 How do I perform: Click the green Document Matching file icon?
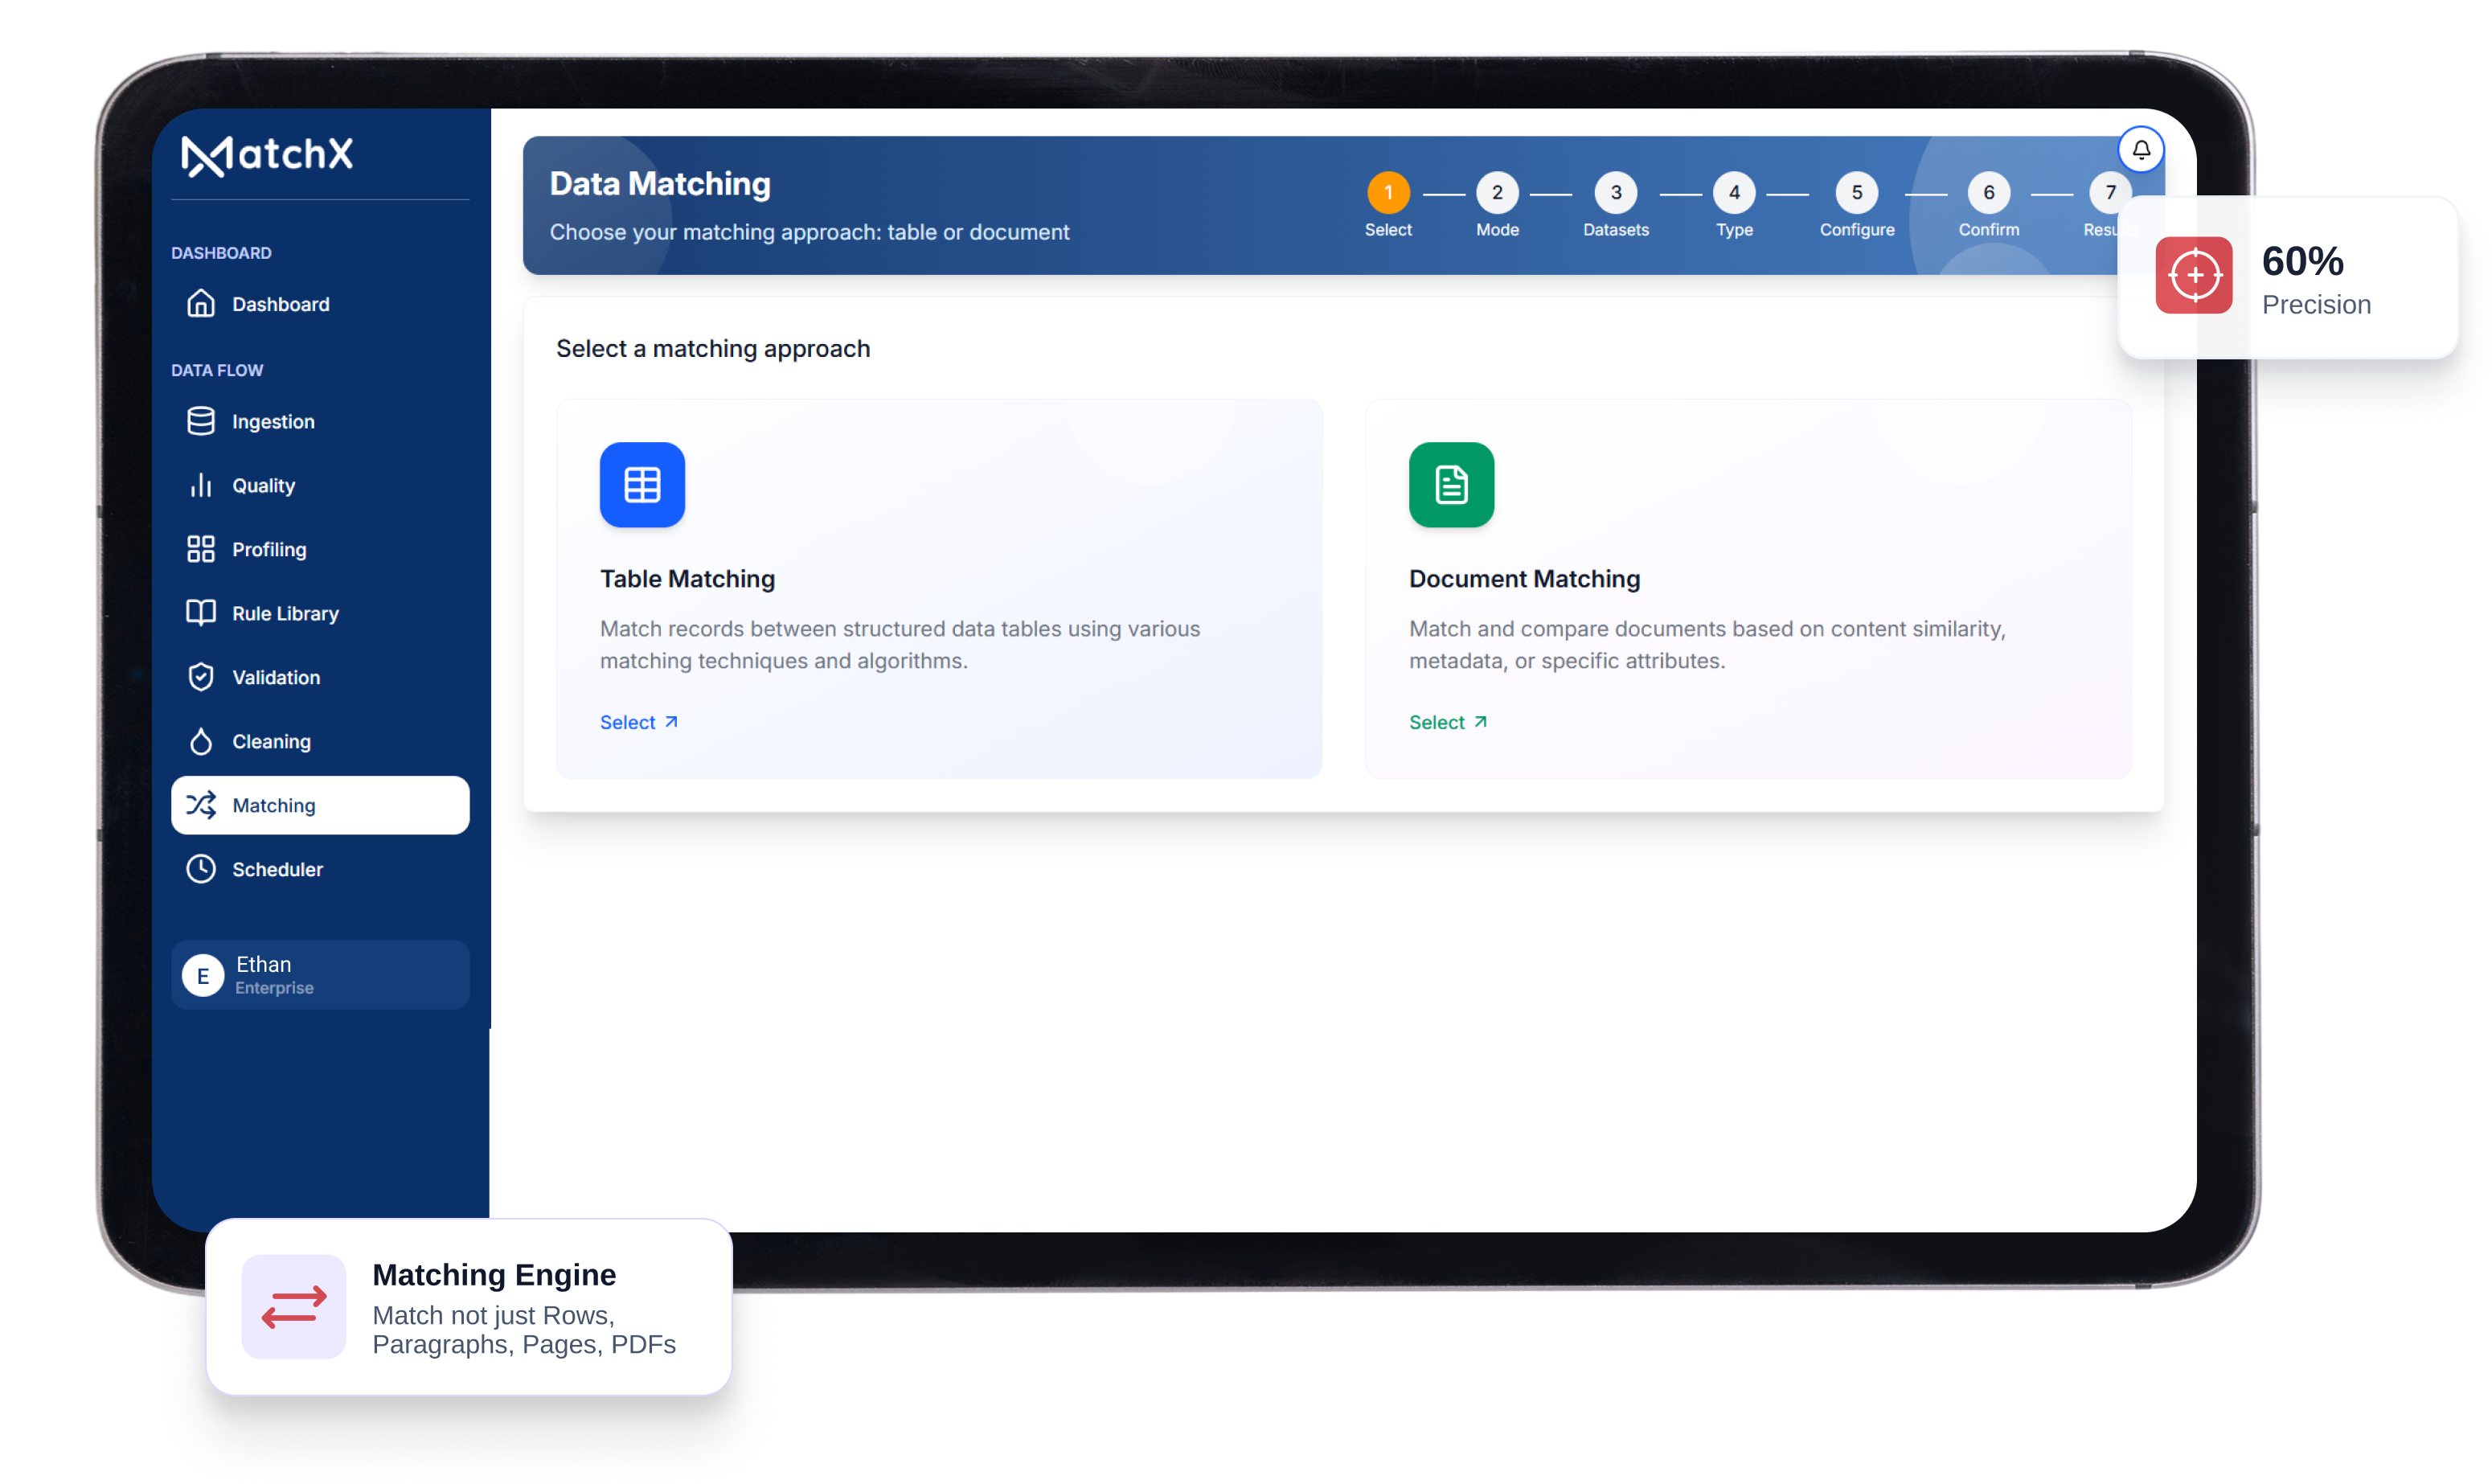(x=1451, y=485)
